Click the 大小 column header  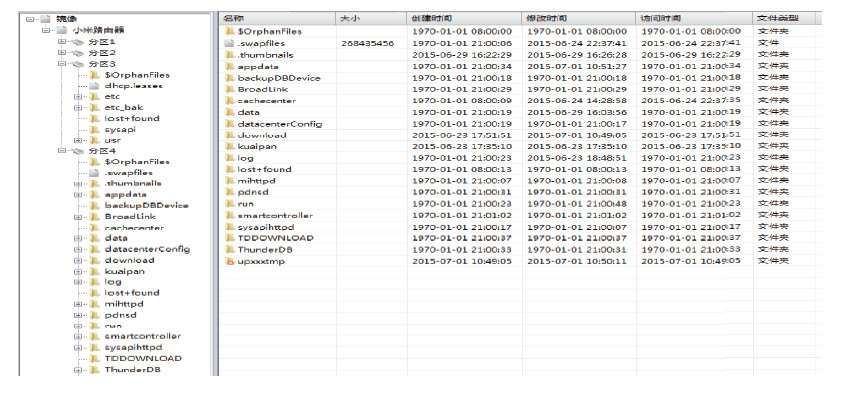point(371,19)
